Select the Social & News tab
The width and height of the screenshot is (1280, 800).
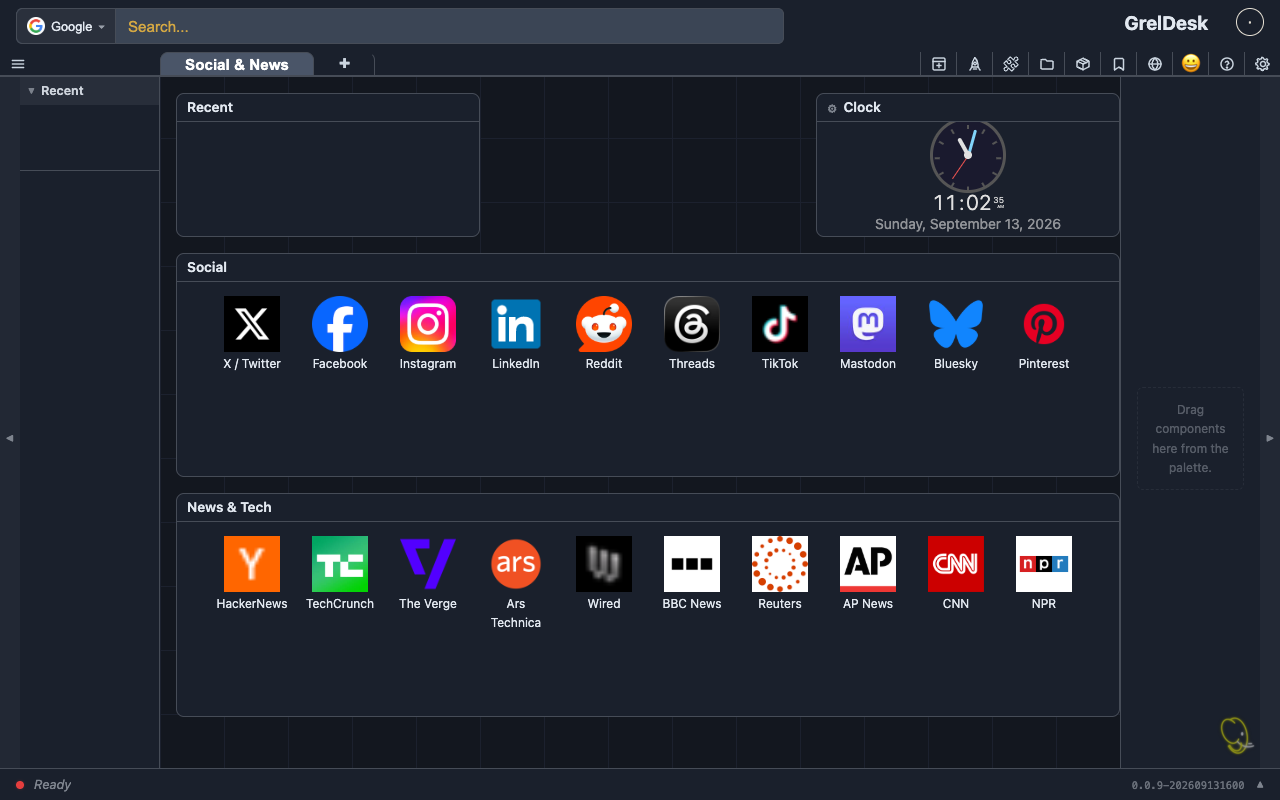click(237, 64)
